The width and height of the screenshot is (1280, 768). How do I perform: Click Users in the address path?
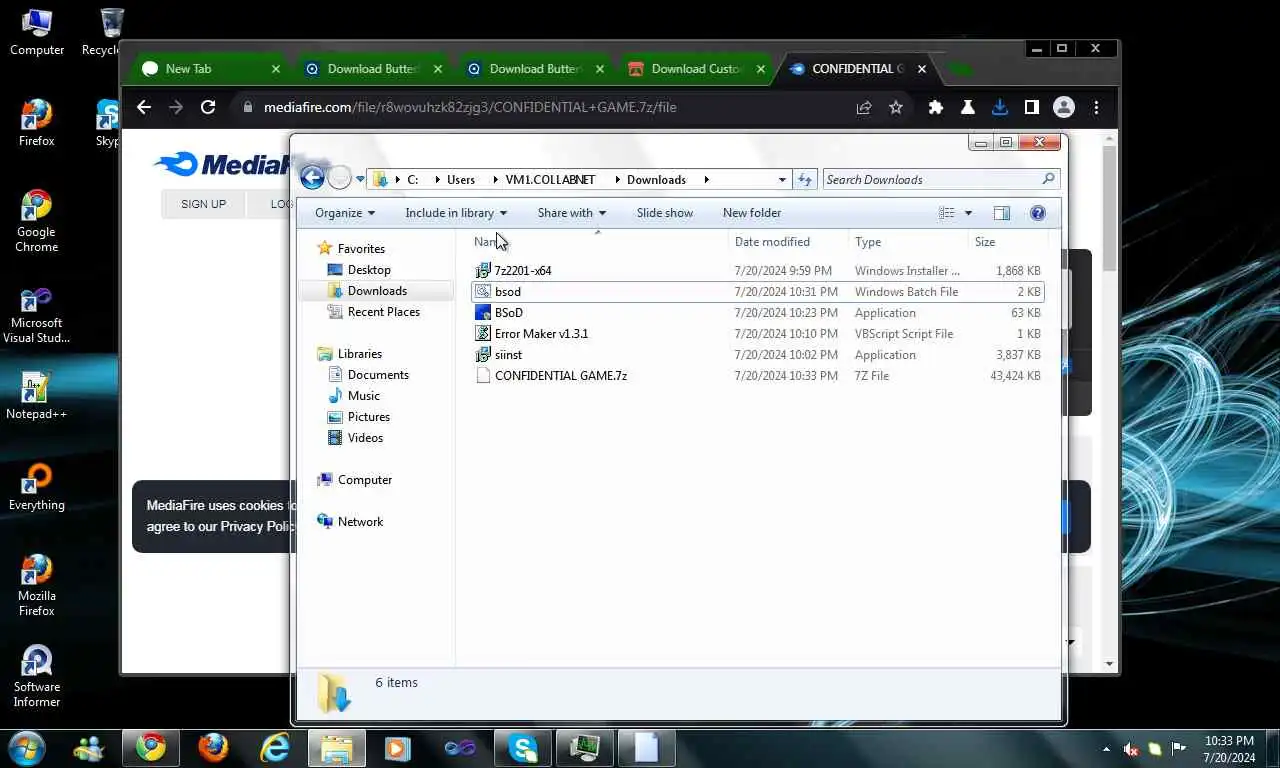(461, 180)
